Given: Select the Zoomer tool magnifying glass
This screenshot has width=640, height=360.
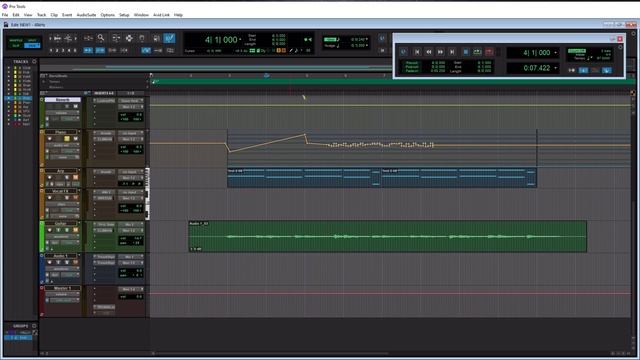Looking at the screenshot, I should [x=101, y=38].
